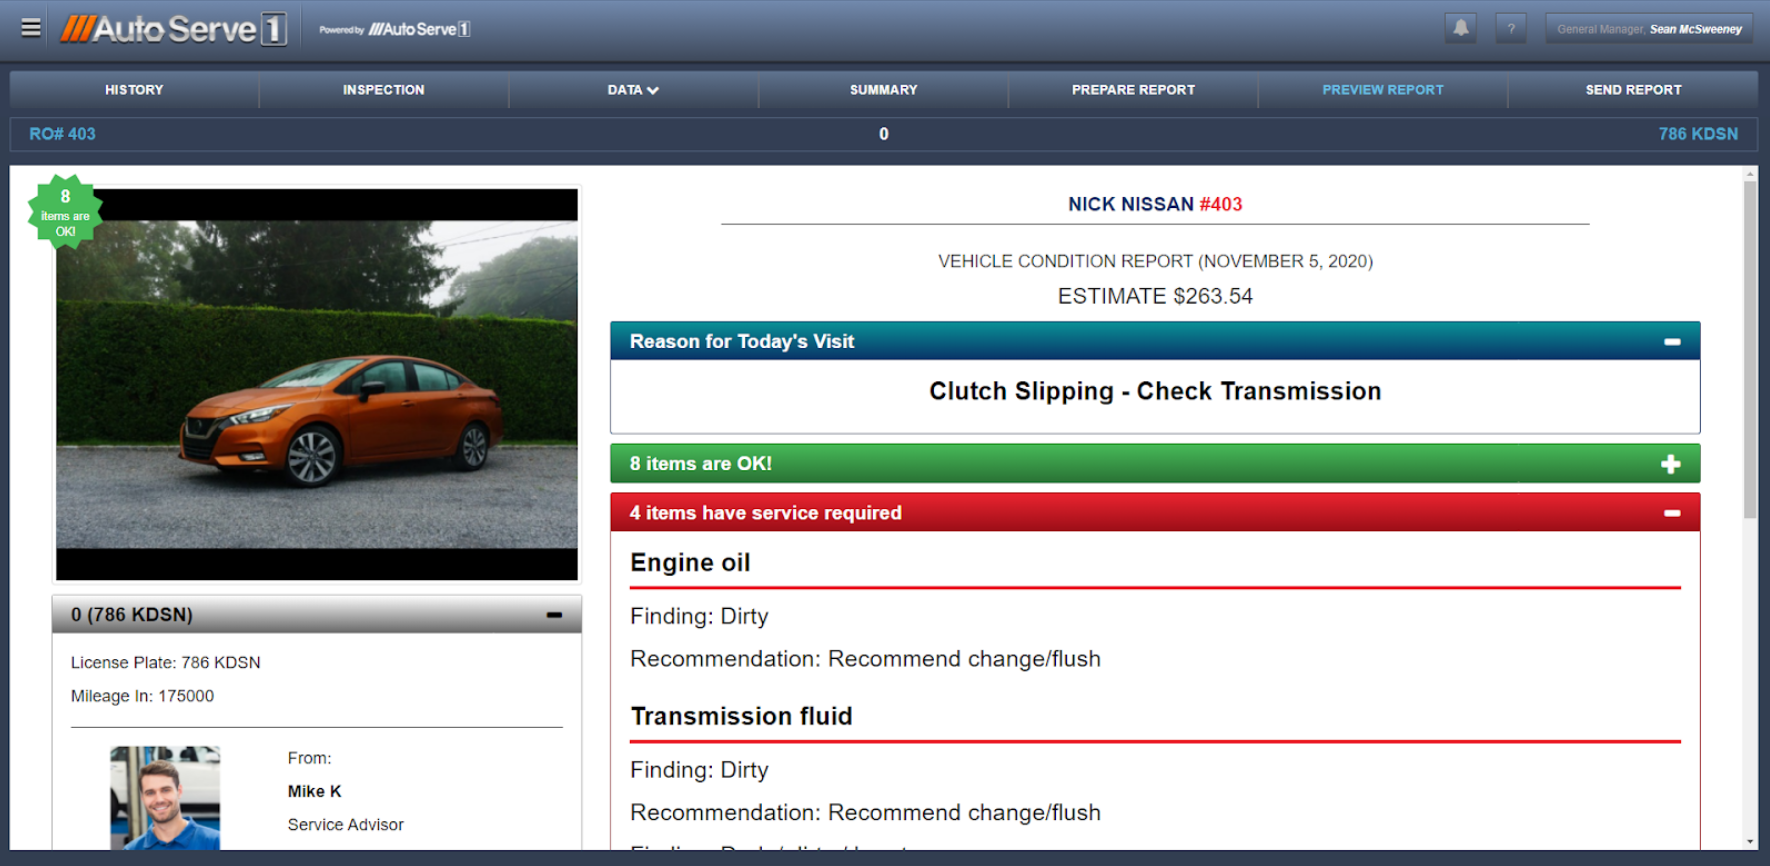Click License Plate: 786 KDSN text
The image size is (1770, 866).
point(165,663)
